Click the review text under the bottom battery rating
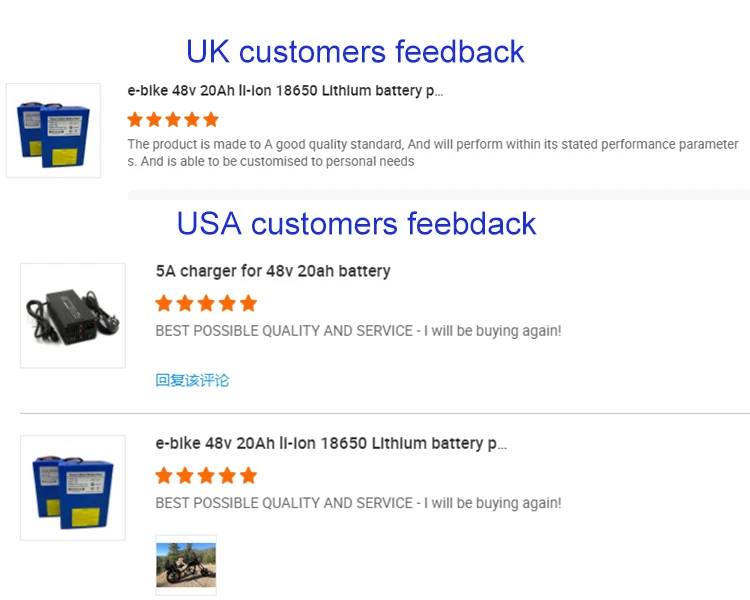Screen dimensions: 750x600 point(358,503)
